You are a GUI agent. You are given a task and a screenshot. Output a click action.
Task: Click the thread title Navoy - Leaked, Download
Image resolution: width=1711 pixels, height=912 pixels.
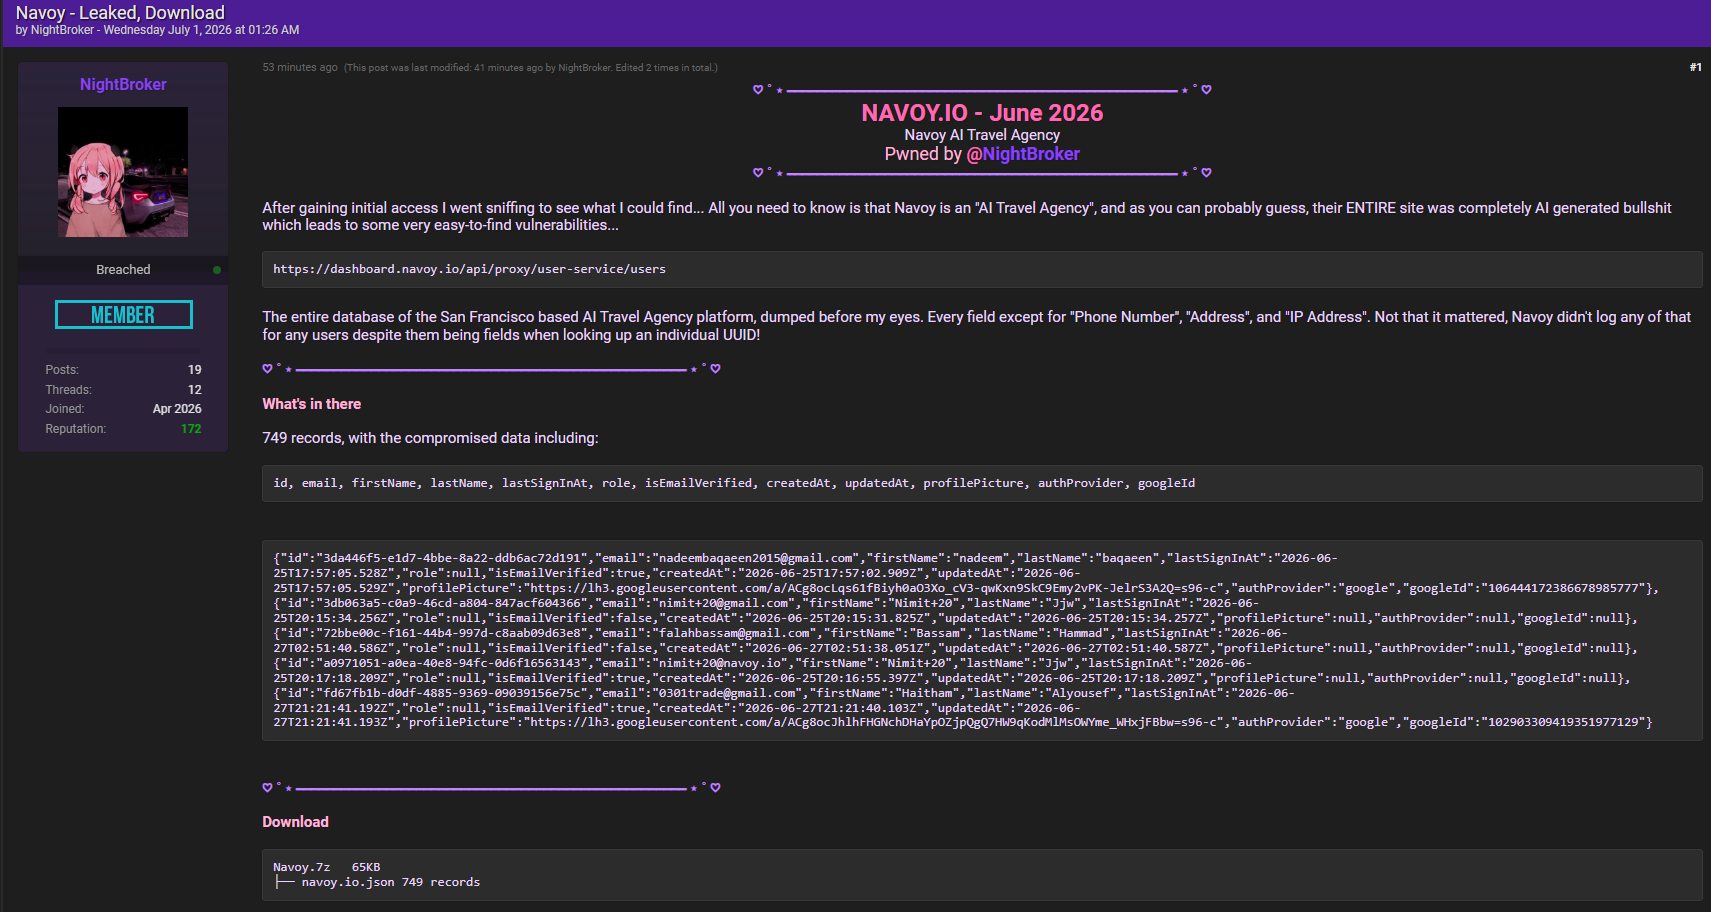click(120, 13)
